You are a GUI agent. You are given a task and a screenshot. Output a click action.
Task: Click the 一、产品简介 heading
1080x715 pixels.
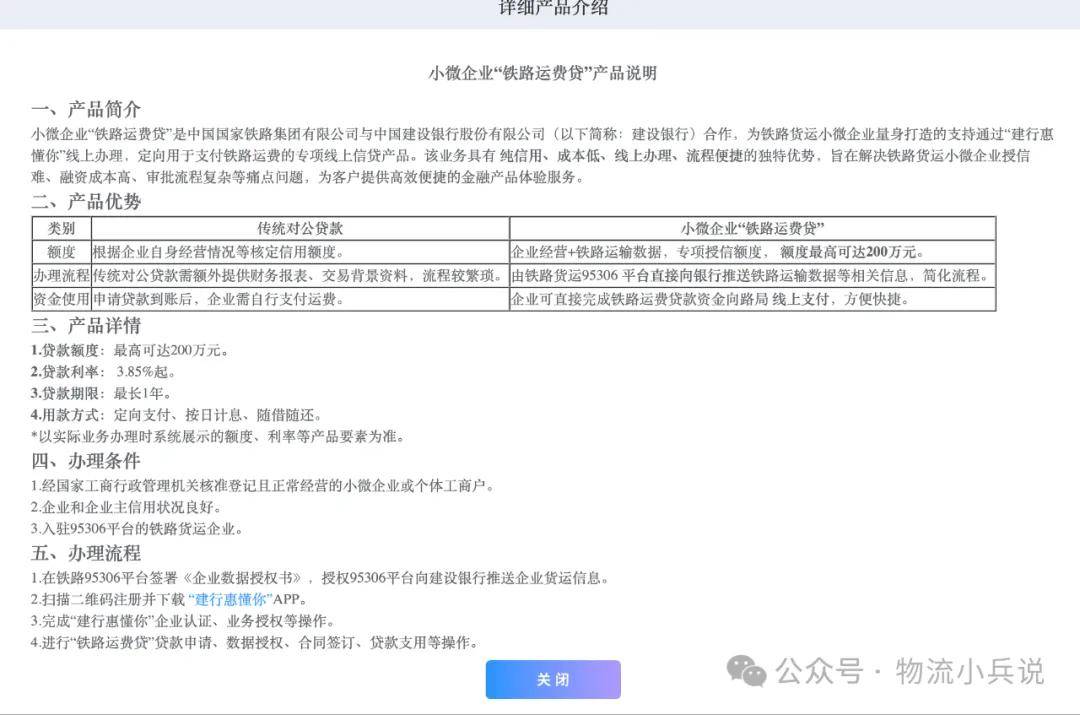tap(86, 109)
